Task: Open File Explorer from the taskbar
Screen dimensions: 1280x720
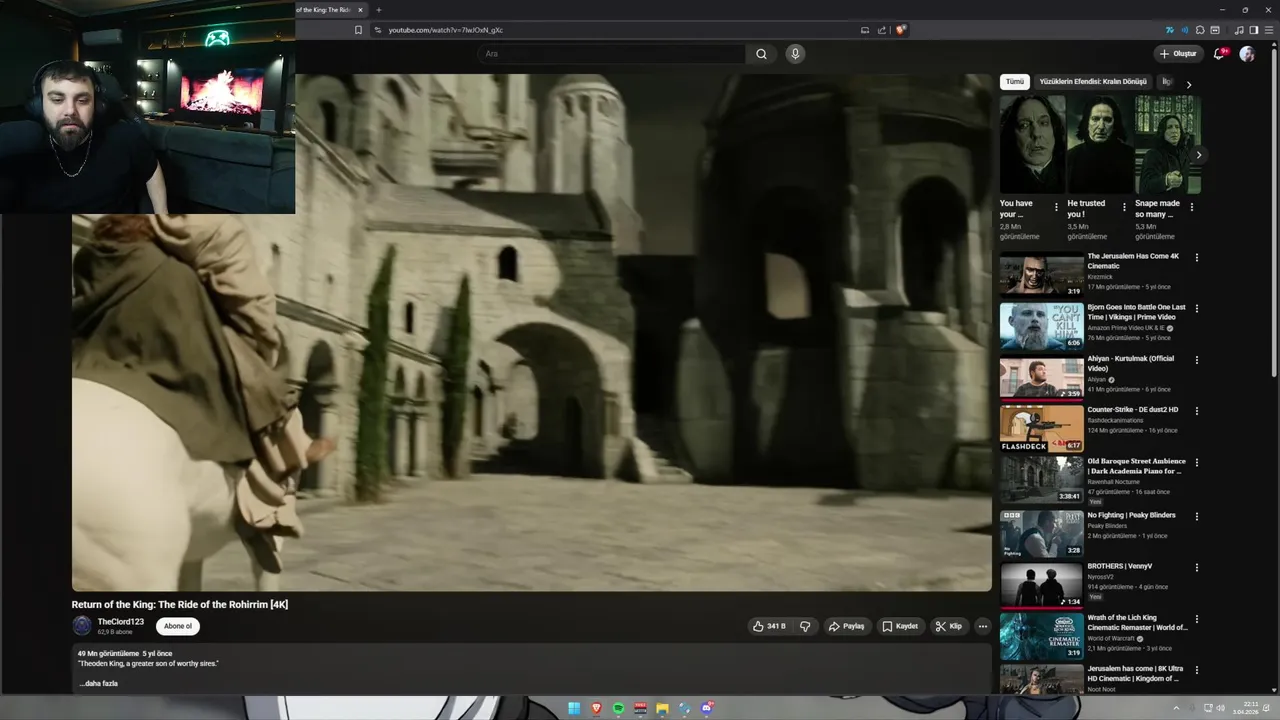Action: 662,708
